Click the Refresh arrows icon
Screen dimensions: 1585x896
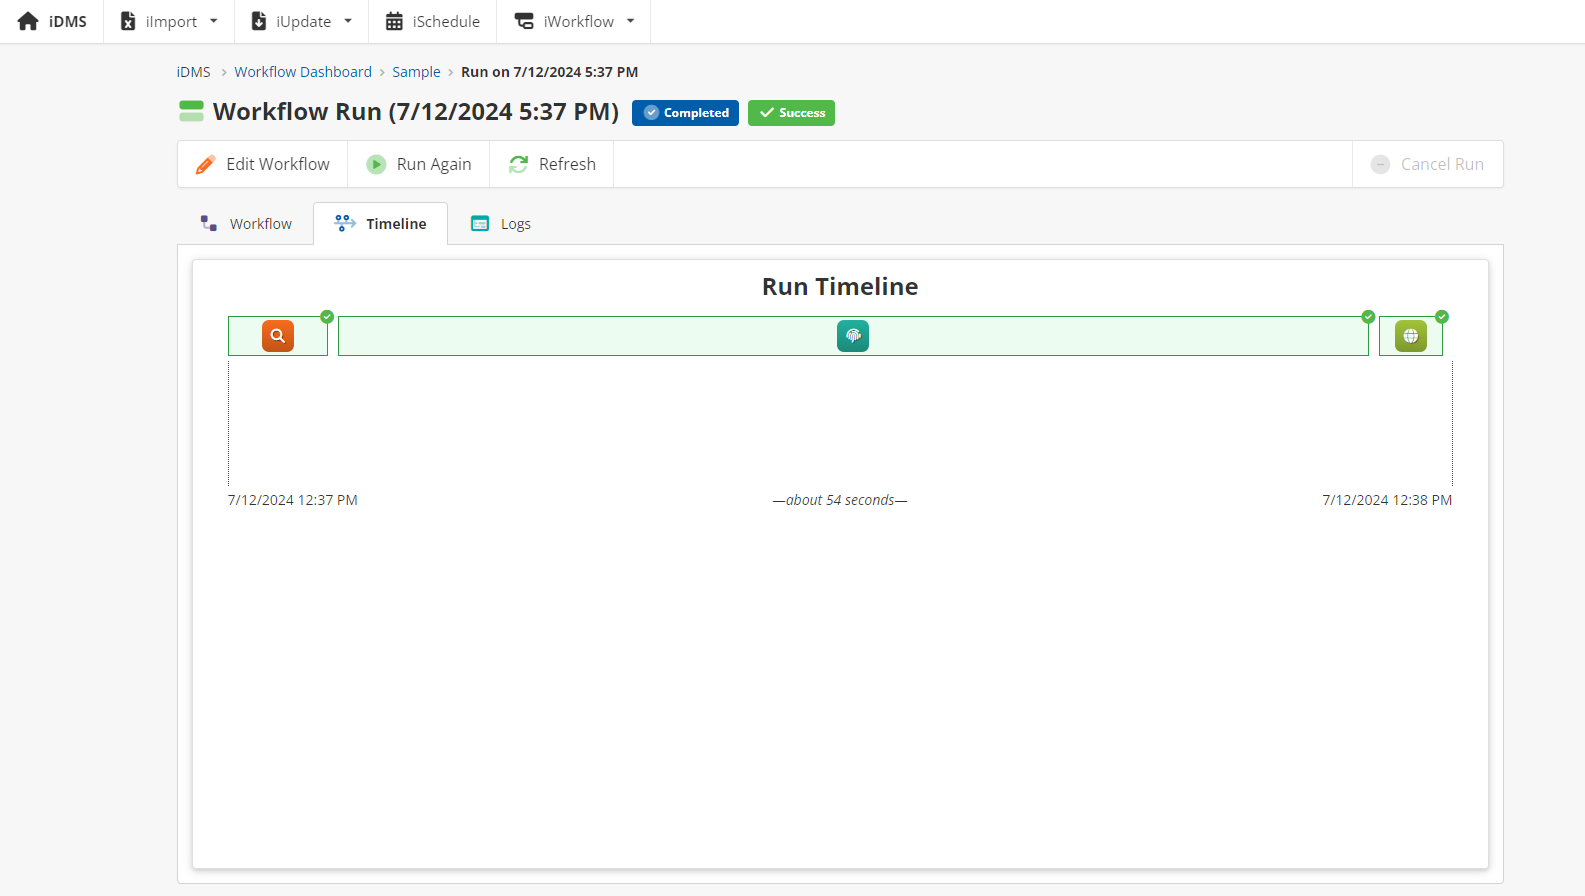pyautogui.click(x=518, y=165)
